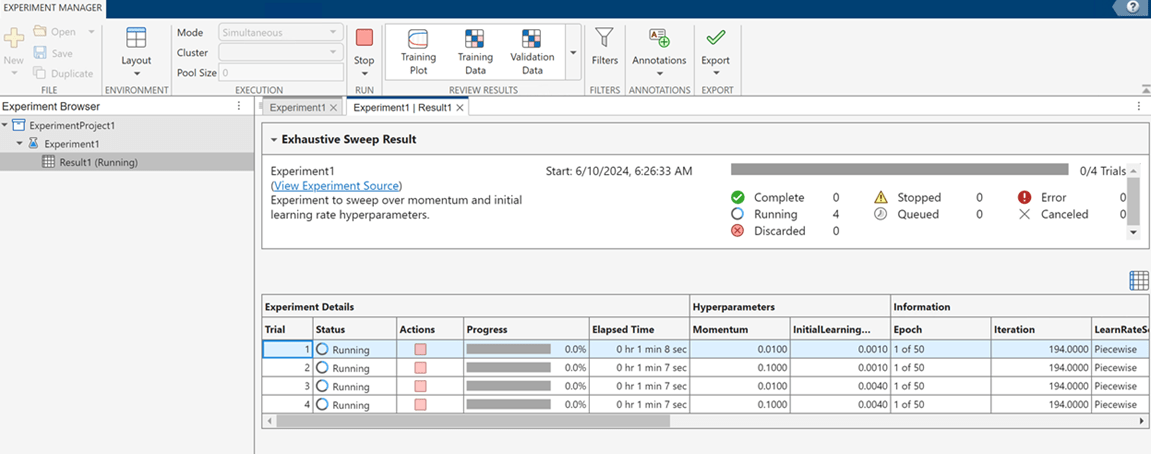Stop trial 1 using its action button
The image size is (1151, 454).
(x=420, y=350)
